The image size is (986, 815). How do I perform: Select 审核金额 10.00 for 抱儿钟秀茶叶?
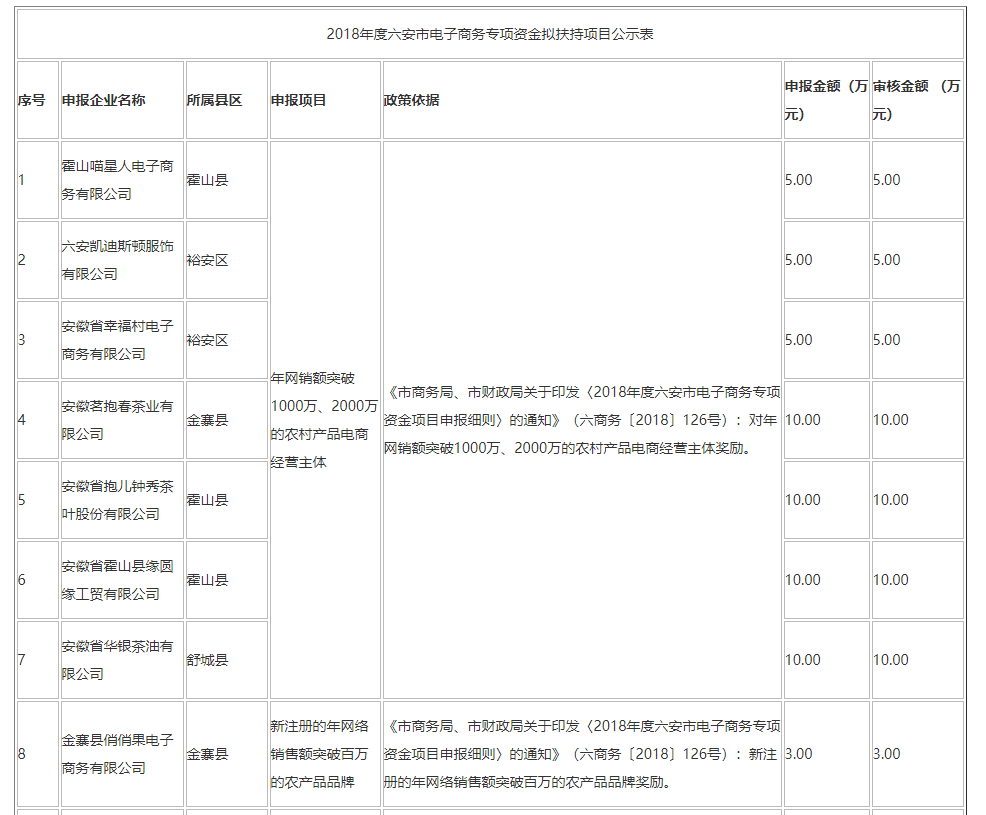pos(891,500)
